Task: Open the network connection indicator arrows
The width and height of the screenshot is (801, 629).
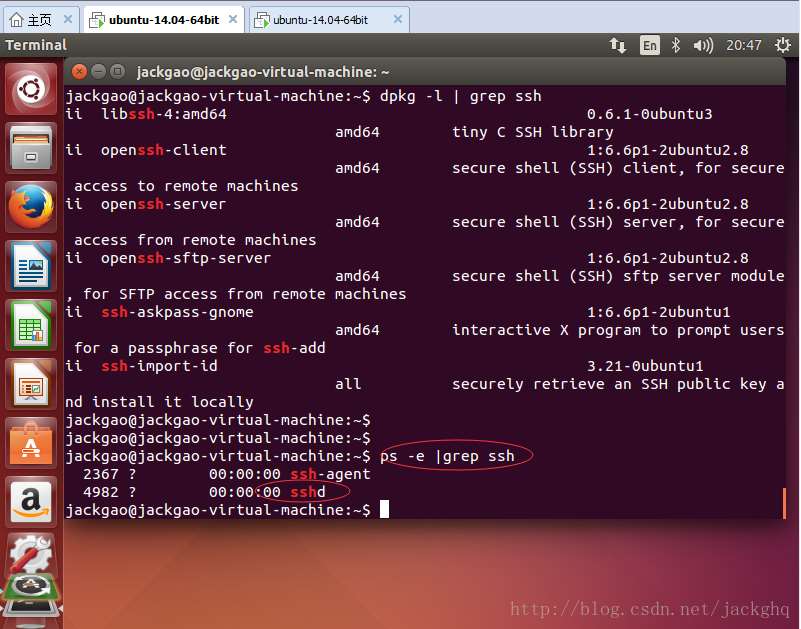Action: pos(618,45)
